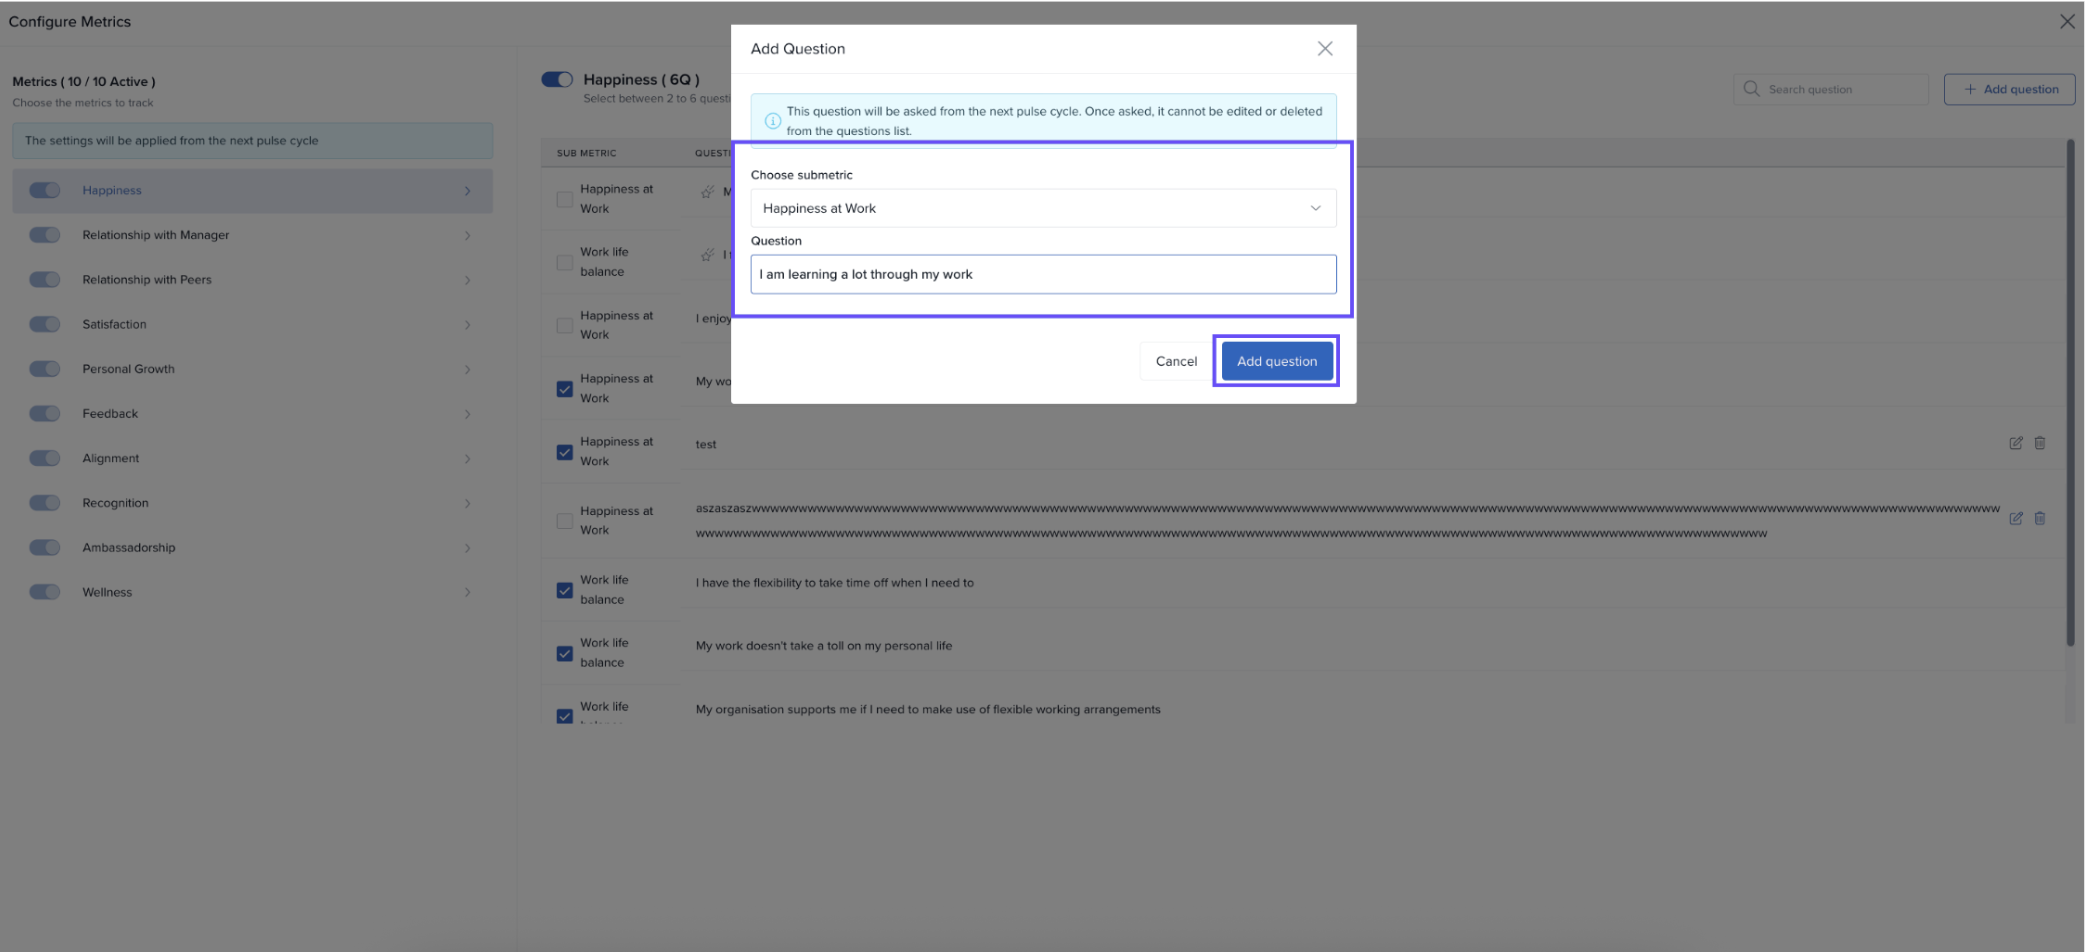Click the info icon in the notice banner
2087x952 pixels.
[x=772, y=121]
